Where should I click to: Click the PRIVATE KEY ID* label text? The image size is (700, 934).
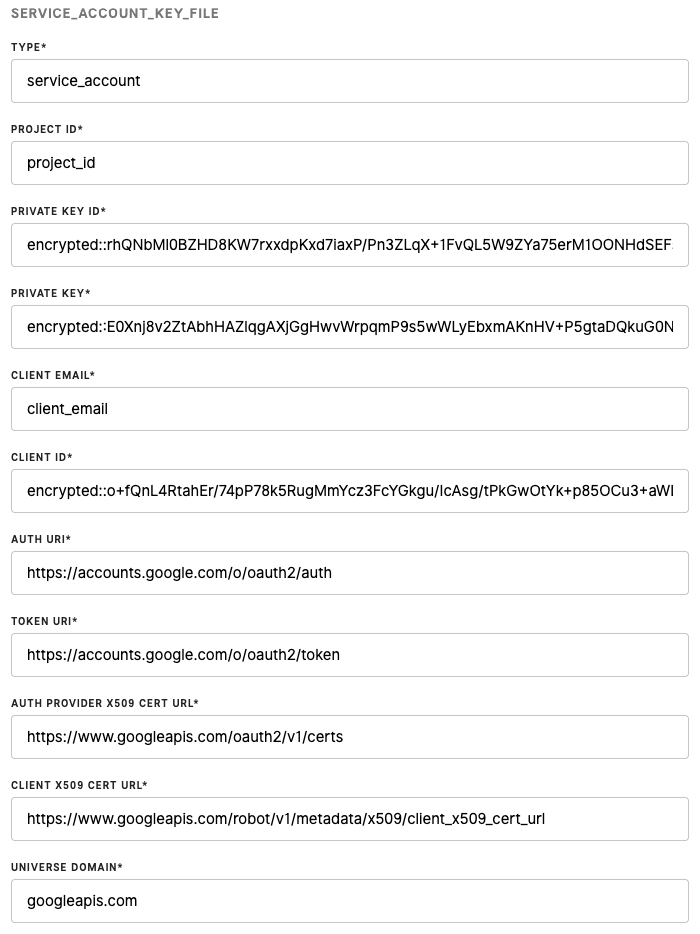click(58, 212)
